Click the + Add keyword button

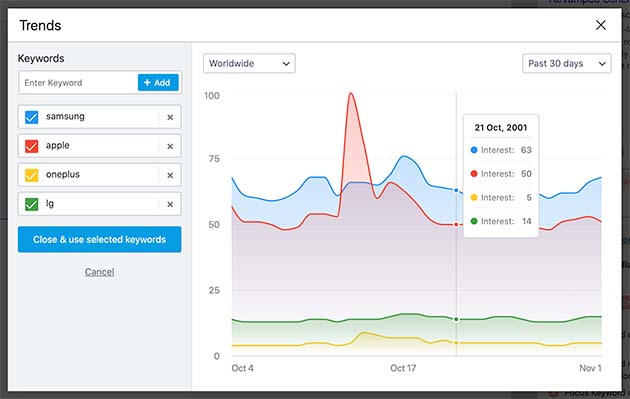tap(158, 83)
